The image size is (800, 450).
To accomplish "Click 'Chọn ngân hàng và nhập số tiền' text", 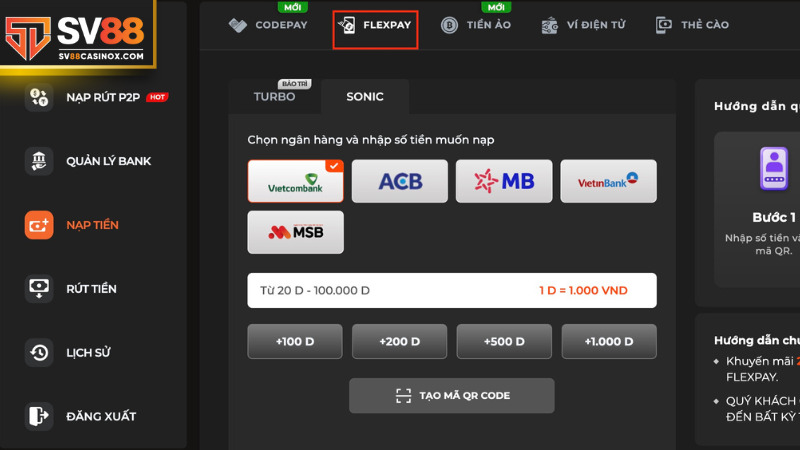I will 371,140.
